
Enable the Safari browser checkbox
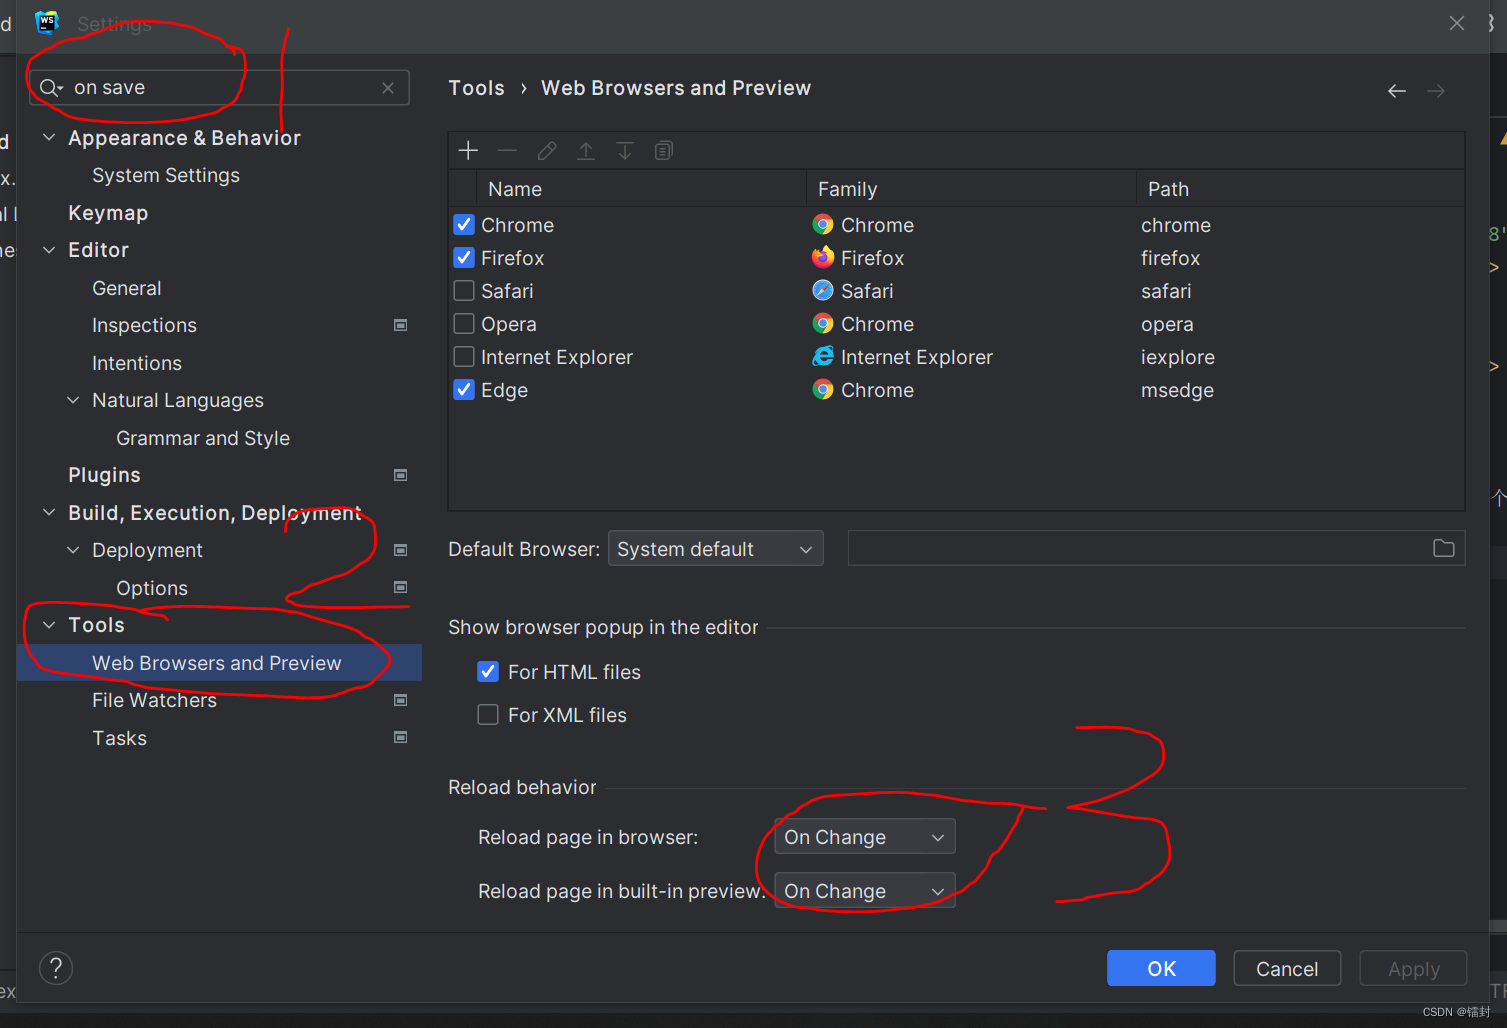463,290
